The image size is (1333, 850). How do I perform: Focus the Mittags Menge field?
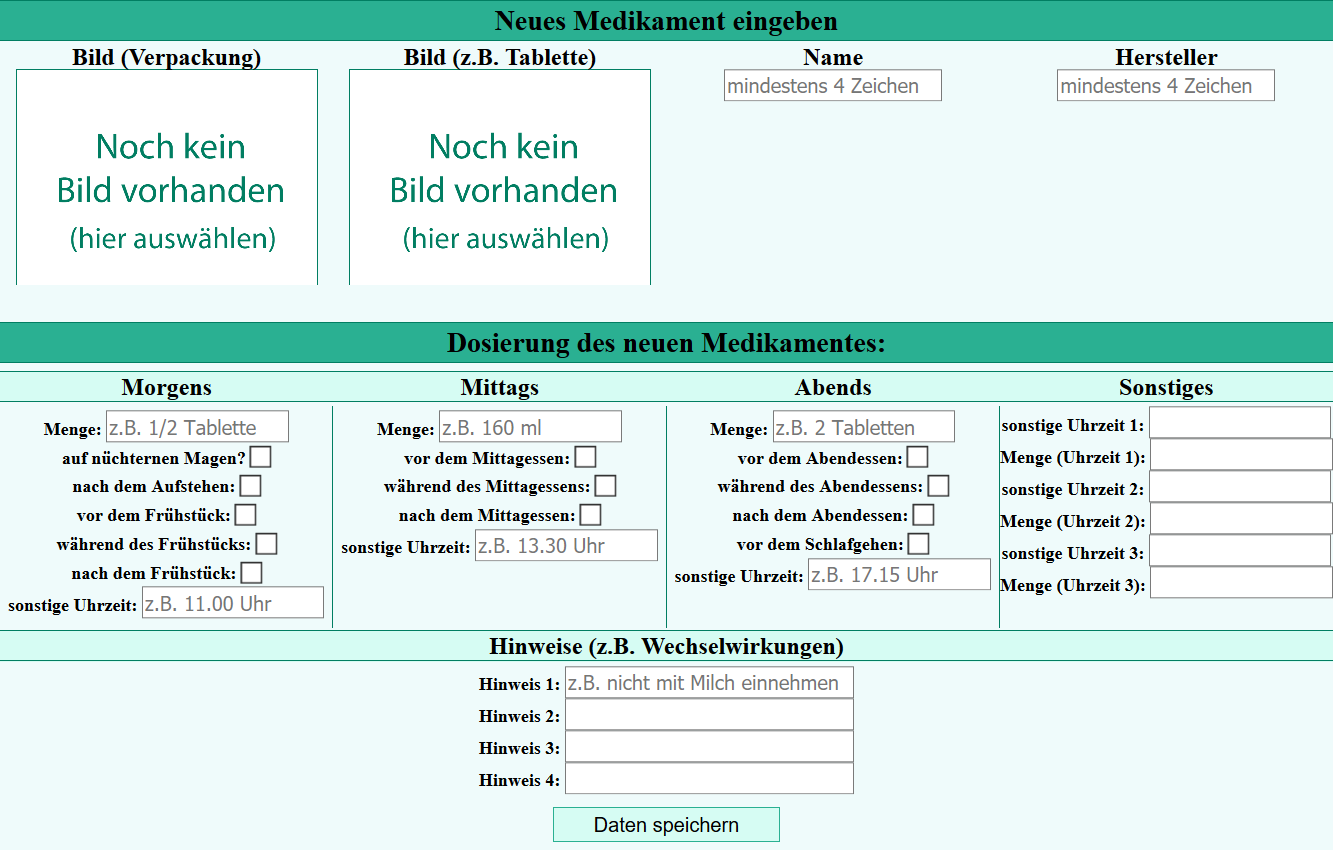coord(530,427)
